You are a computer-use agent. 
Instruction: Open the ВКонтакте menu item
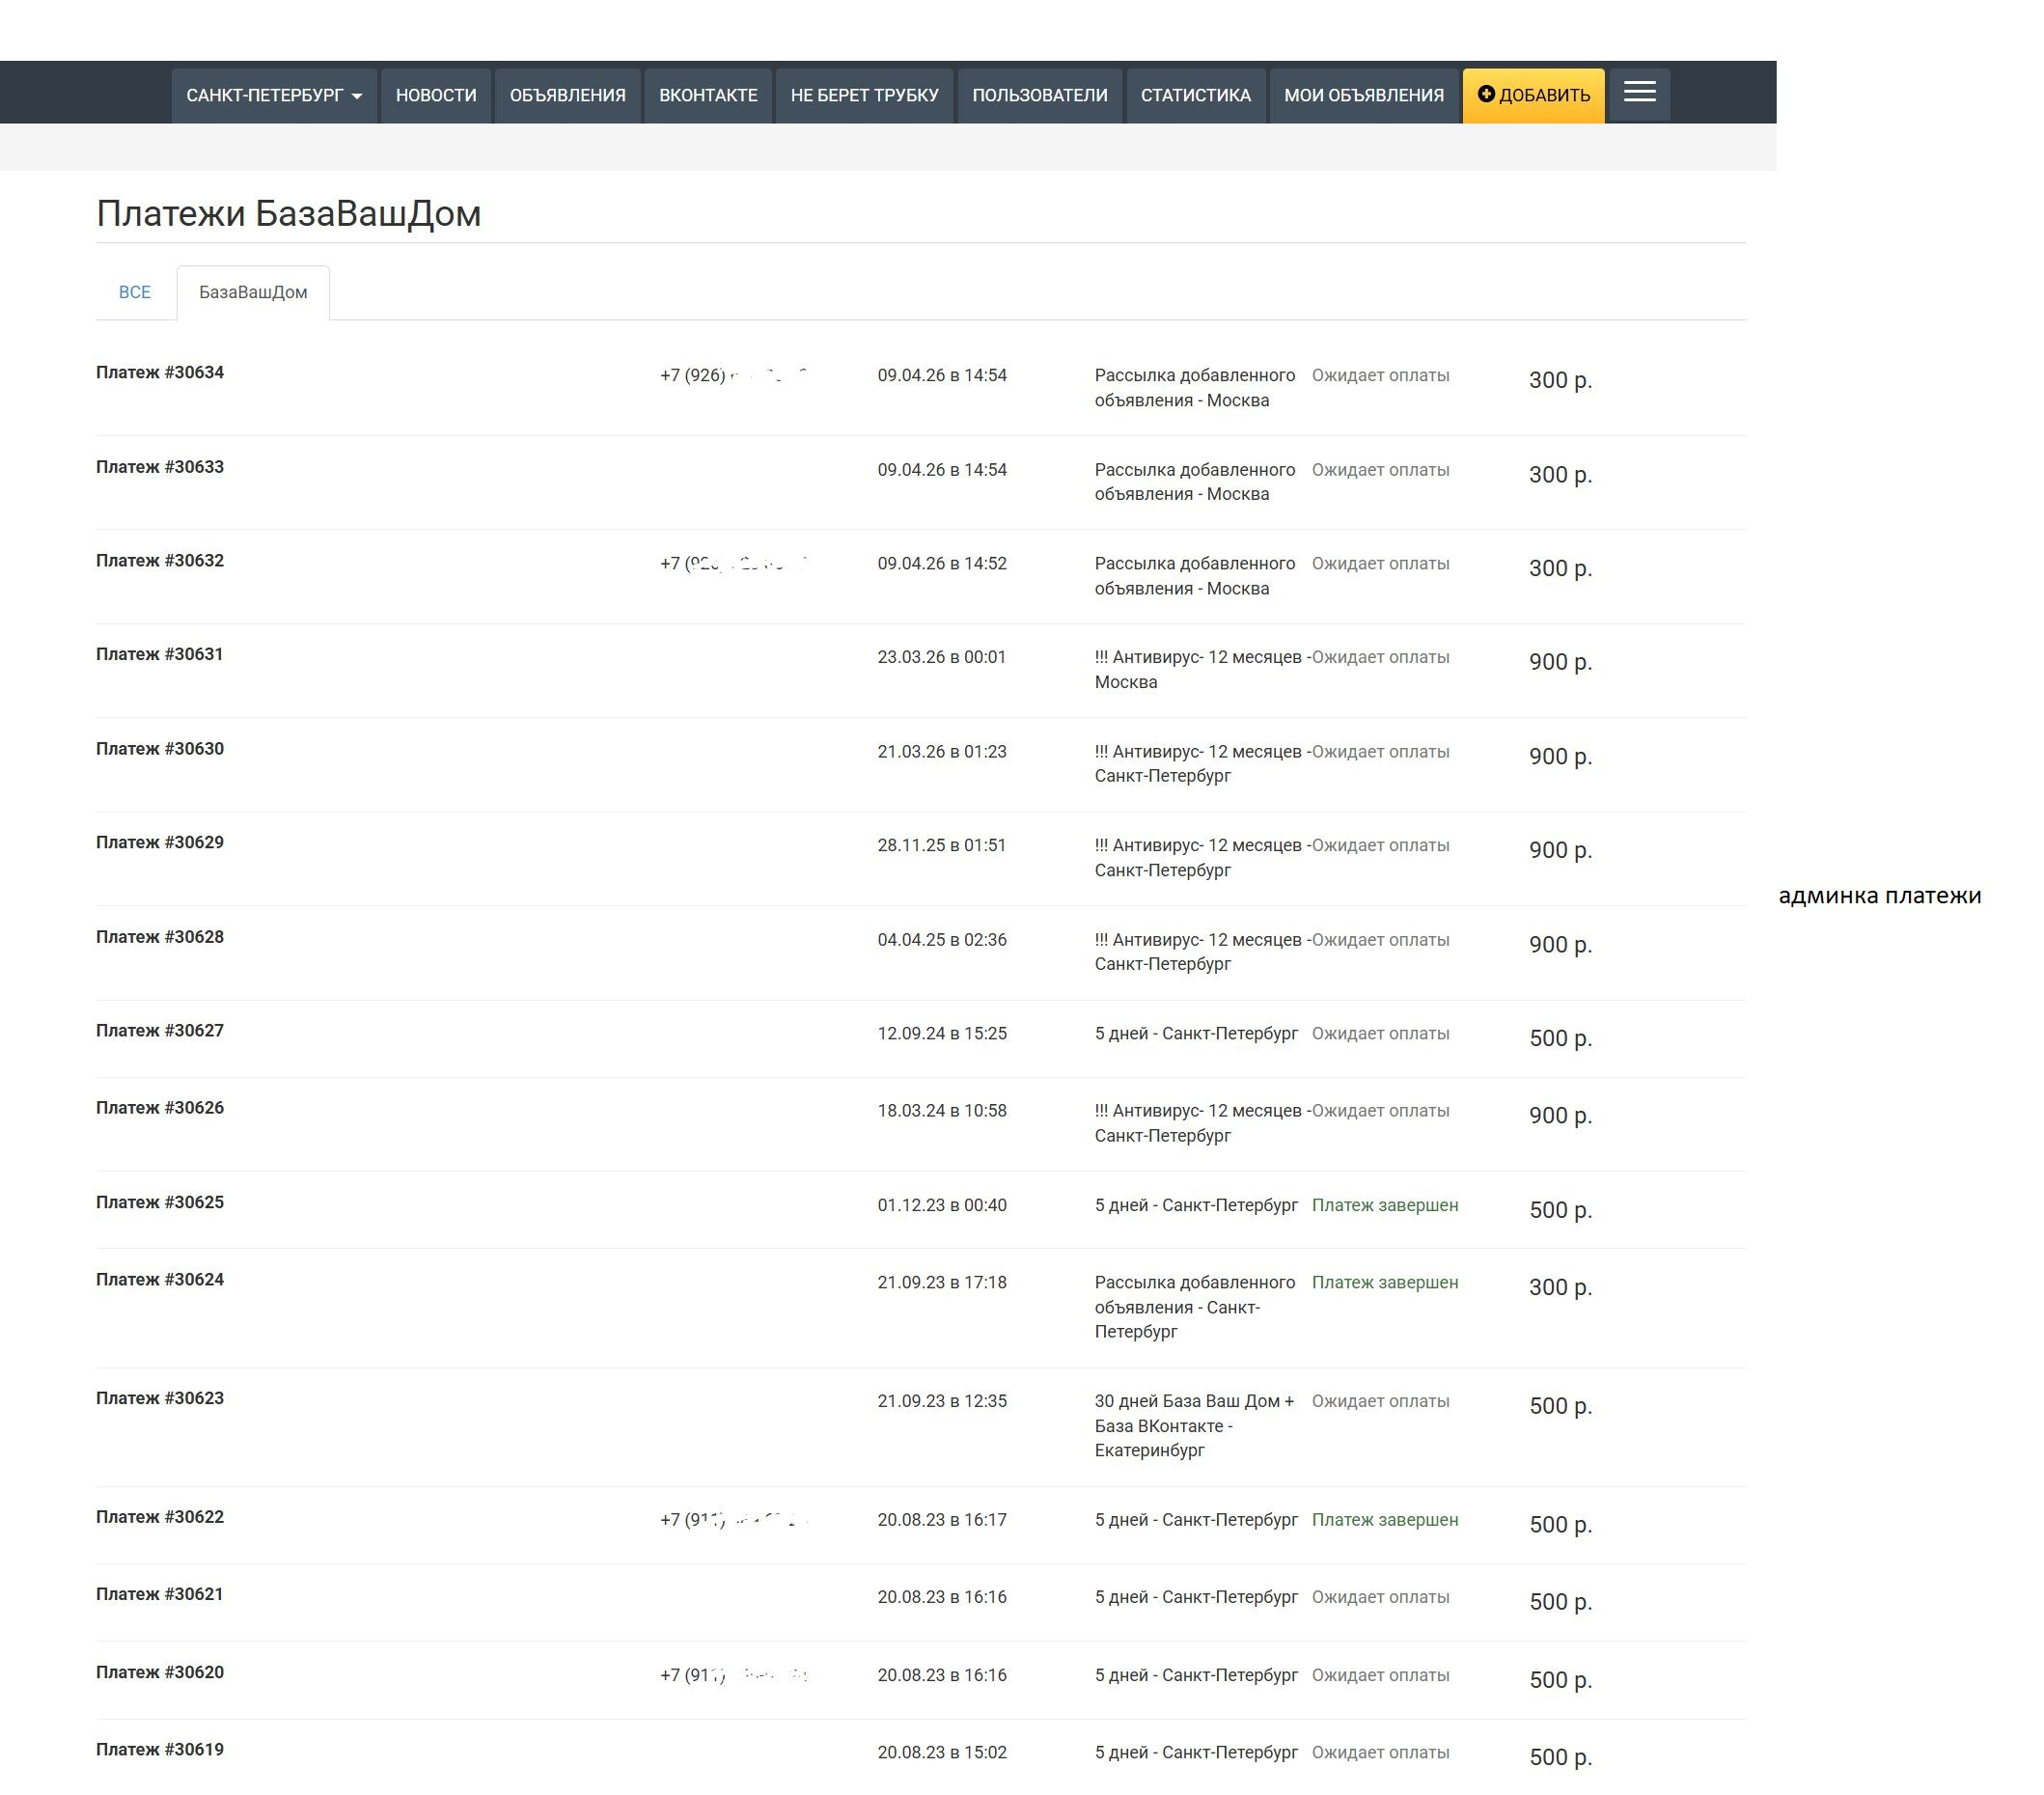click(707, 95)
